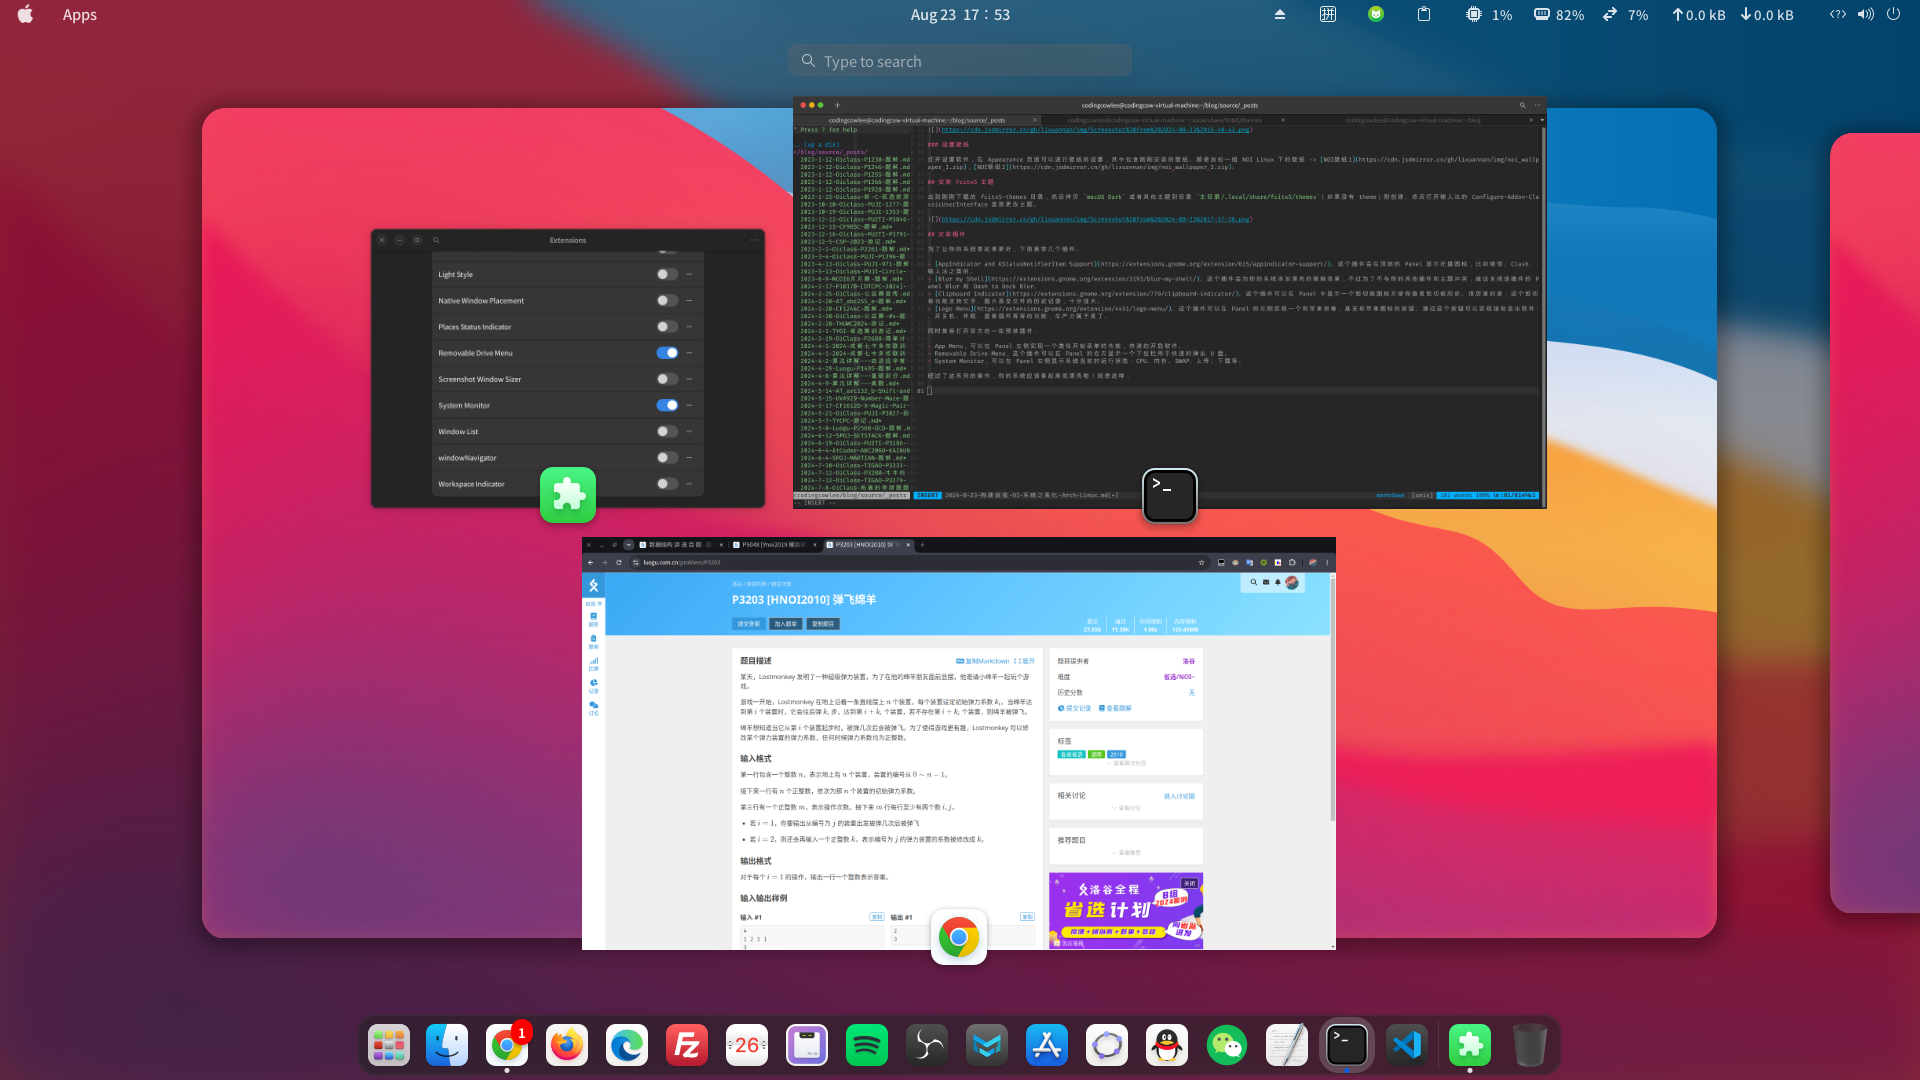
Task: Enable the Light Style extension
Action: click(667, 274)
